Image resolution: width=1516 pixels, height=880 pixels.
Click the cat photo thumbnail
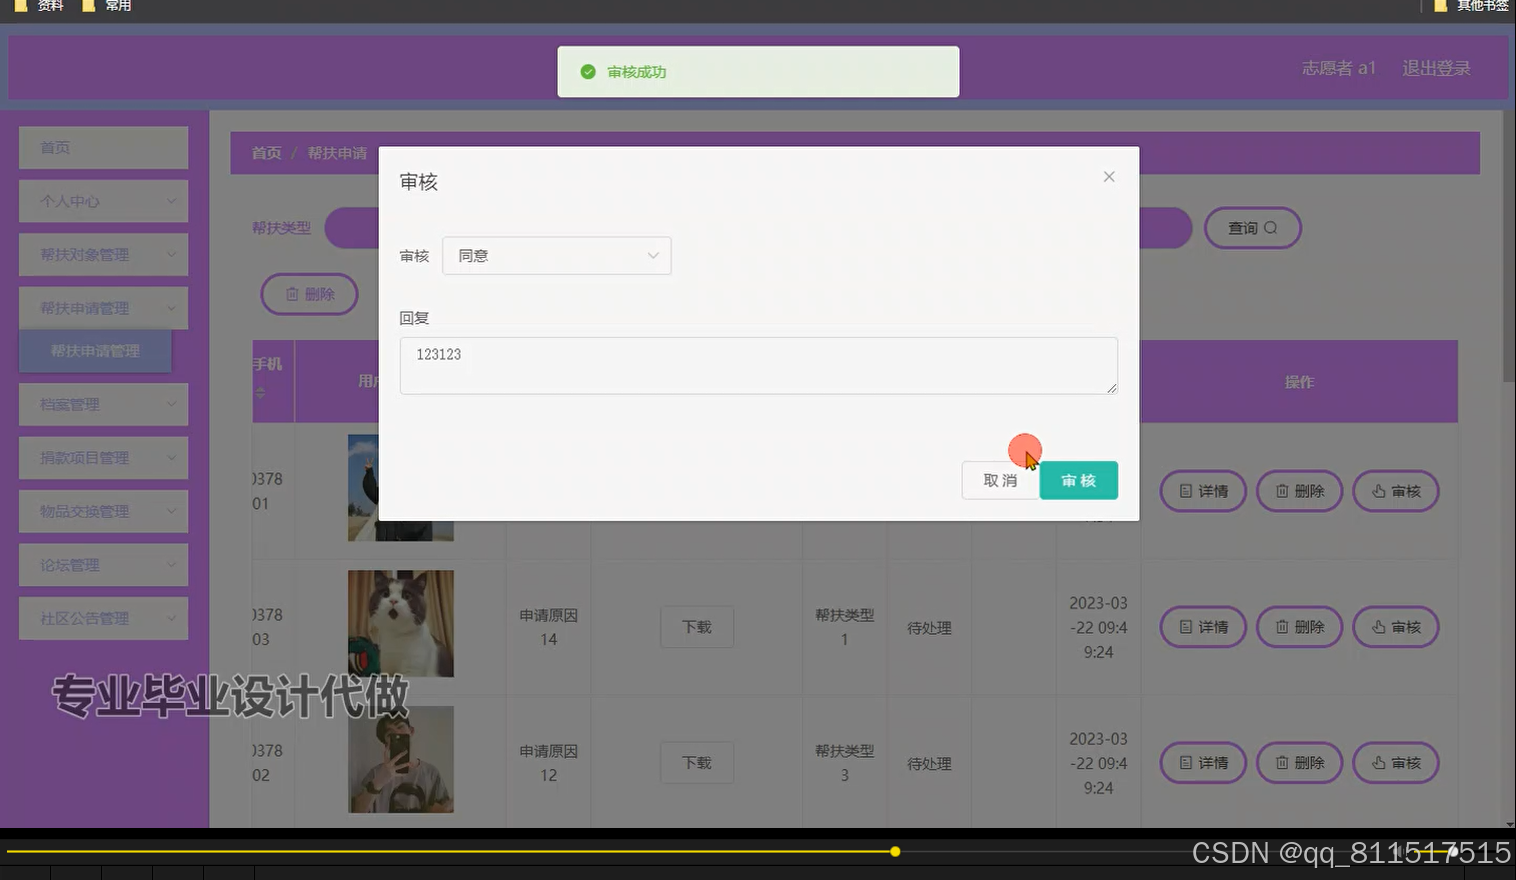400,624
